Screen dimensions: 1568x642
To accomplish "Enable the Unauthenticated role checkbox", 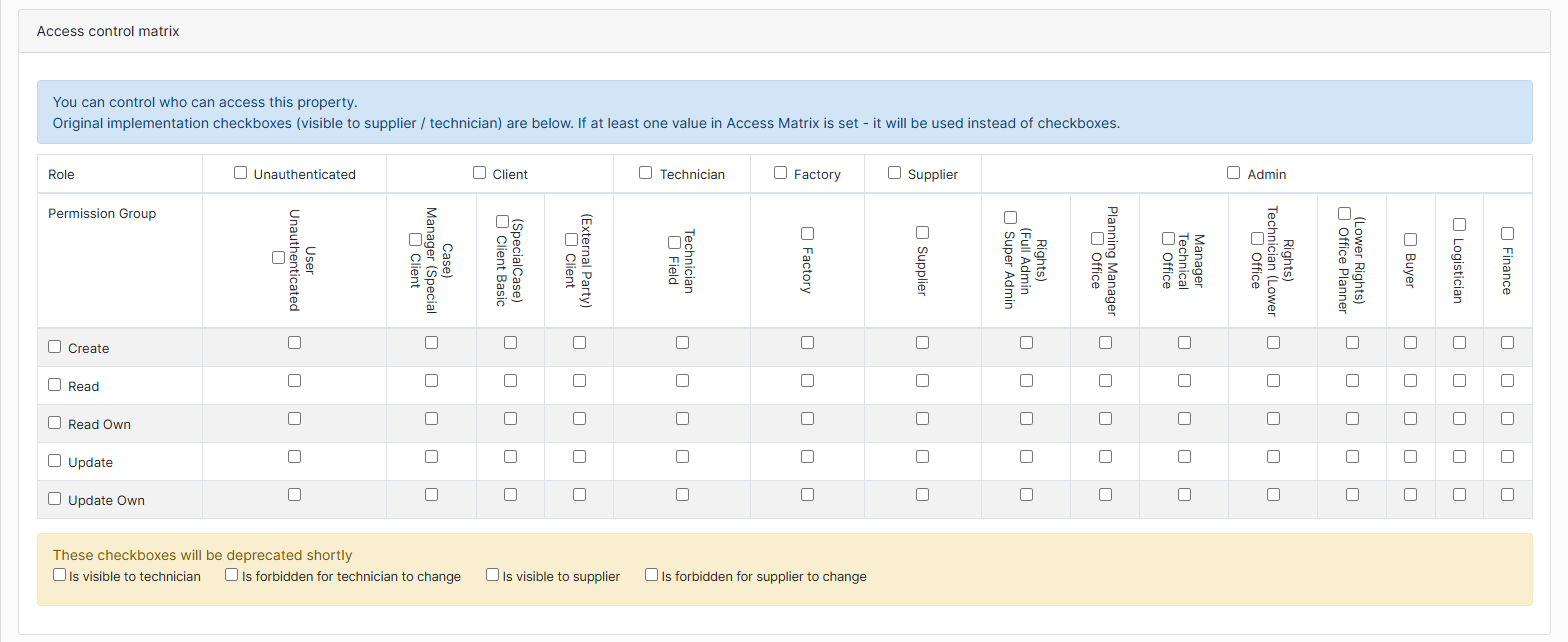I will (240, 172).
